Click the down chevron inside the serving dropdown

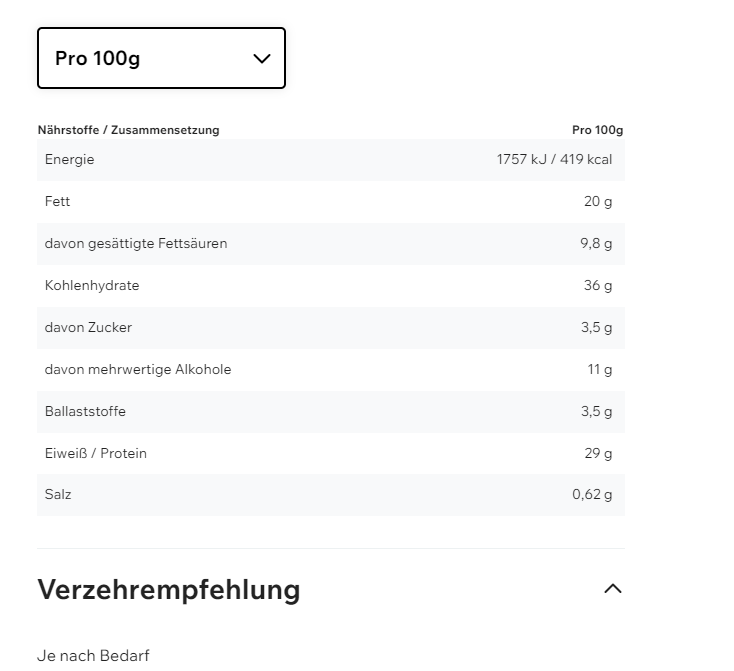(262, 58)
